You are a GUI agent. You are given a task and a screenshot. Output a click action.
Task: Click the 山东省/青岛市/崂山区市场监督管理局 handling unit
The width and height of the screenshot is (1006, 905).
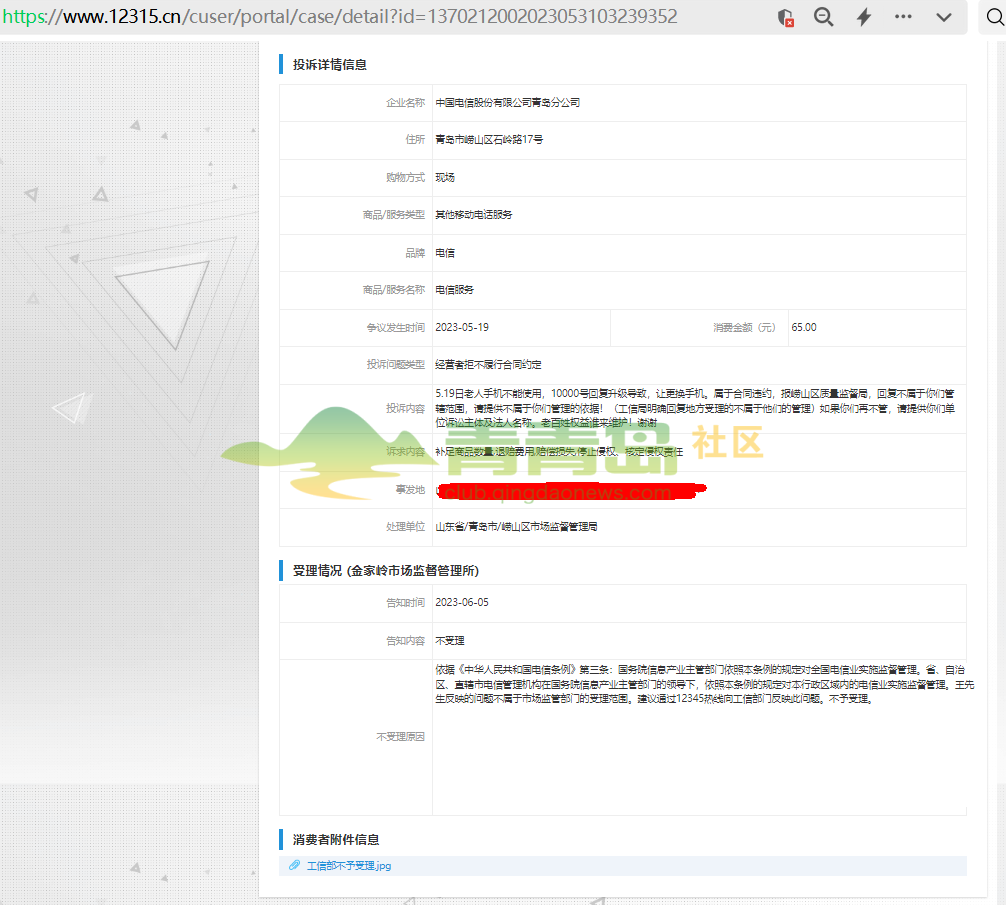point(516,527)
